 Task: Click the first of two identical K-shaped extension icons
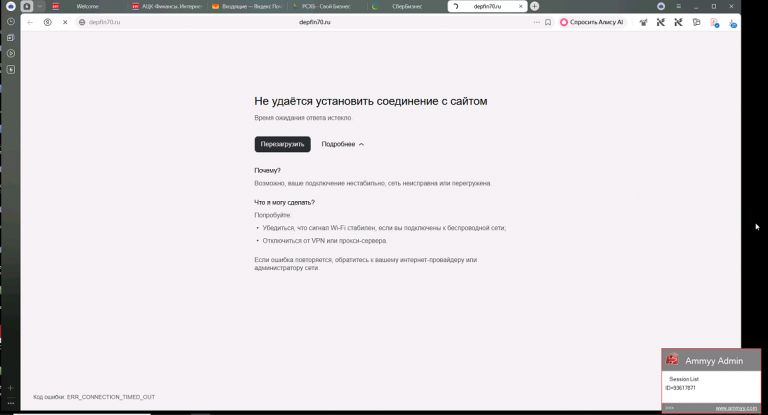661,22
